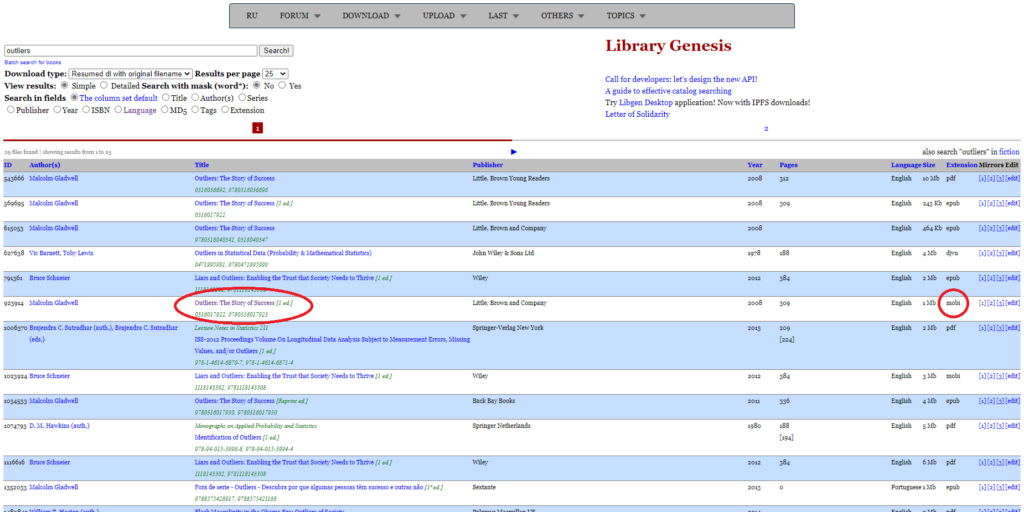
Task: Sort results by Year column header
Action: click(x=755, y=165)
